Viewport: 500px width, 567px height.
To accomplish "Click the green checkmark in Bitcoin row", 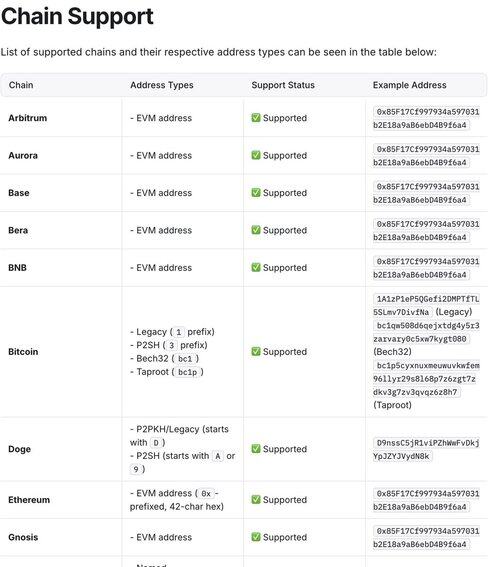I will tap(256, 351).
